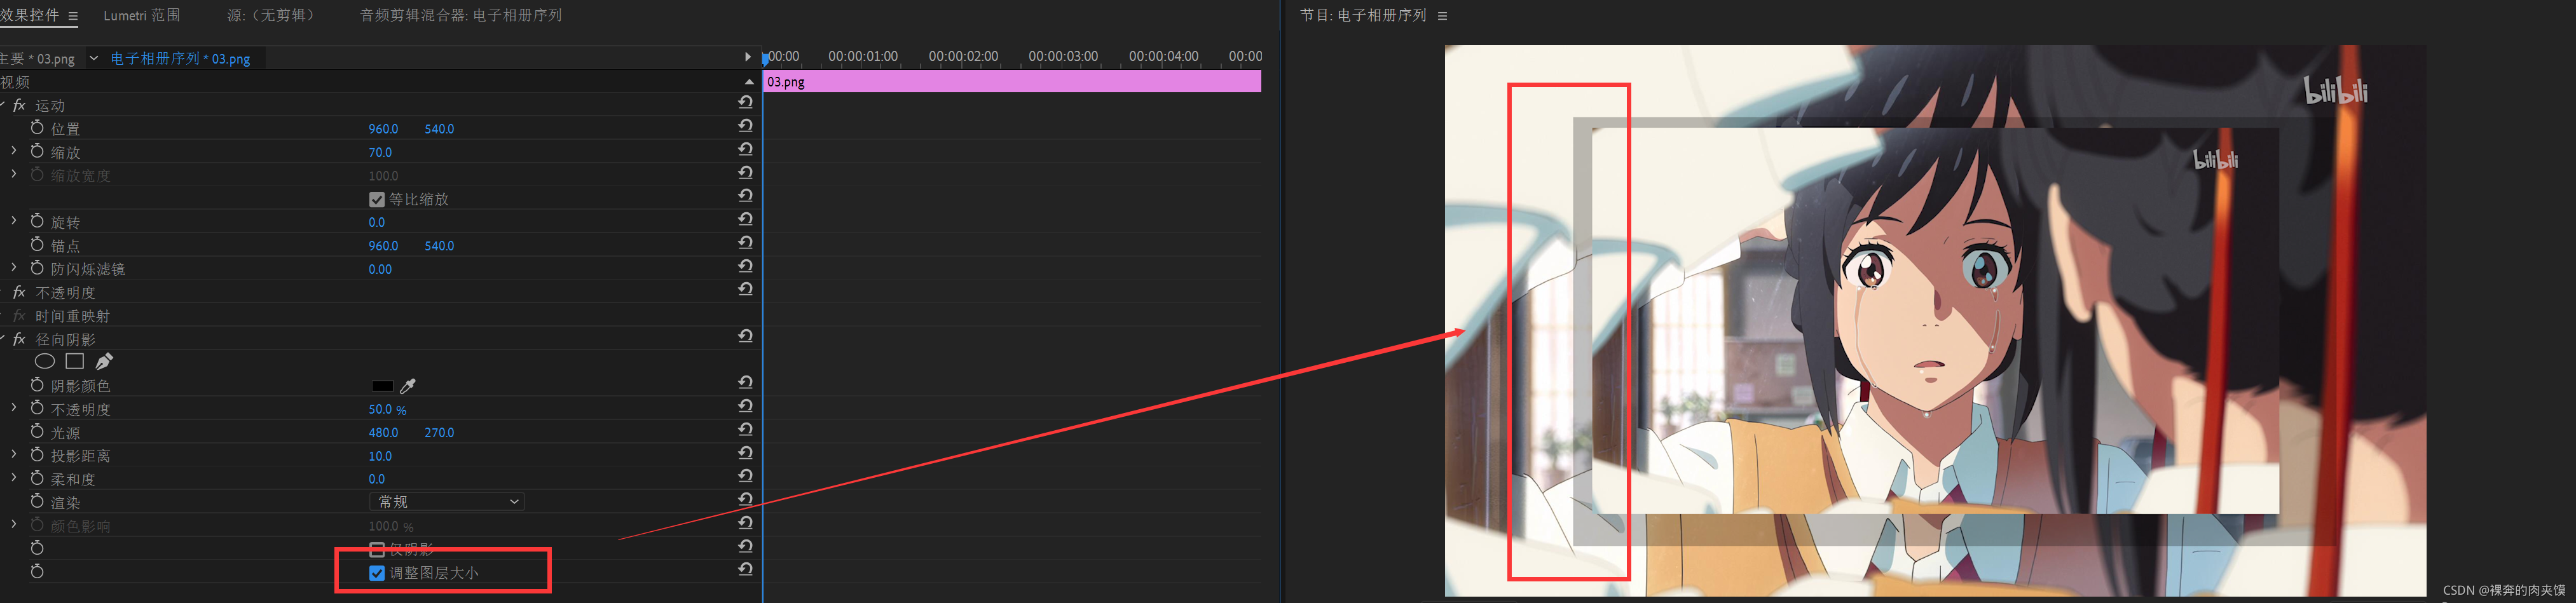2576x603 pixels.
Task: Toggle the fx switch for 不透明度
Action: click(x=19, y=292)
